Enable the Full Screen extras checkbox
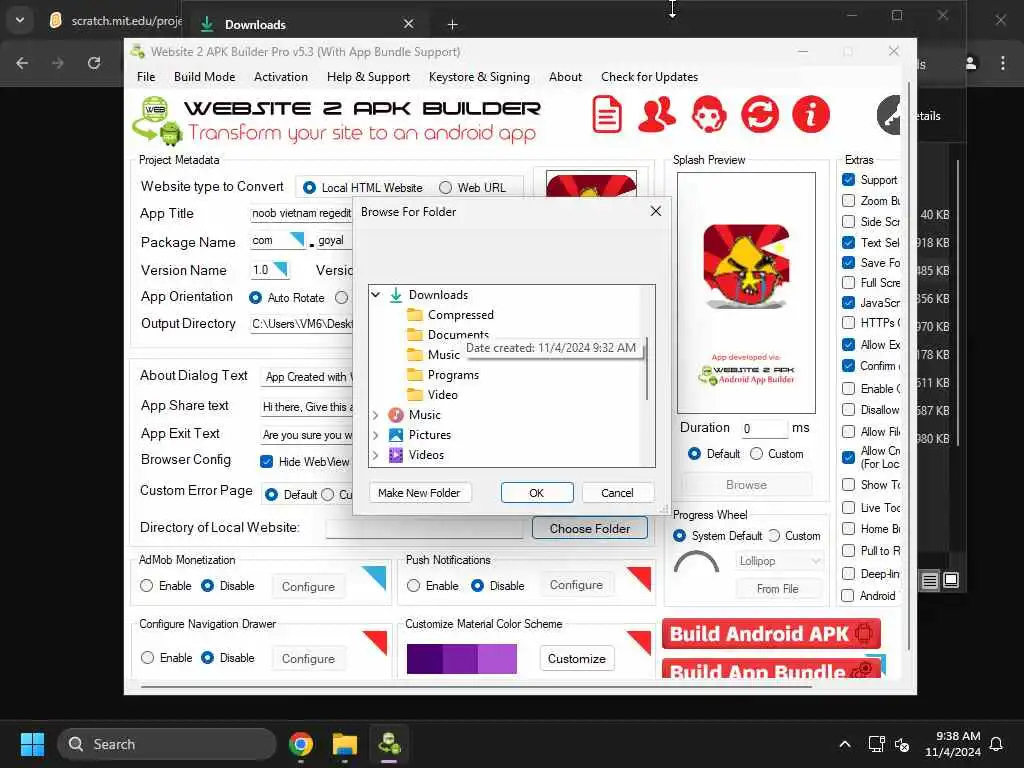The width and height of the screenshot is (1024, 768). point(848,283)
